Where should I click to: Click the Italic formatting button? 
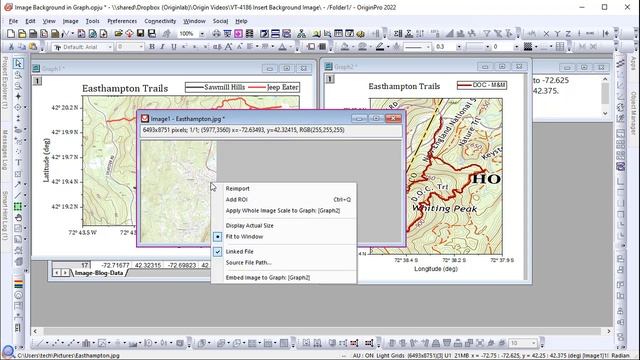point(162,47)
